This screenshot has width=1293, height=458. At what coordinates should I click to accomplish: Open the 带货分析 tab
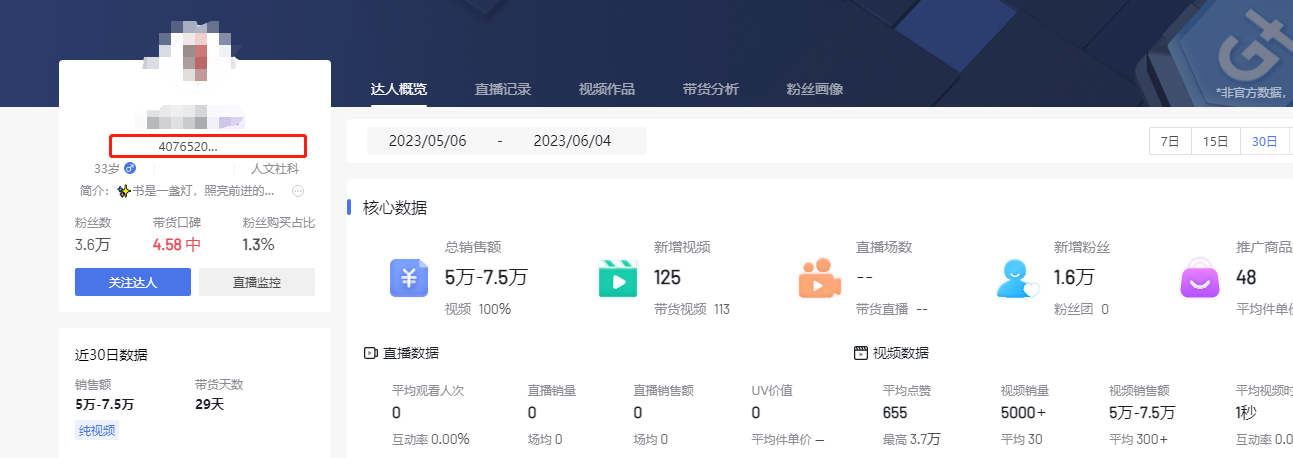click(x=710, y=89)
